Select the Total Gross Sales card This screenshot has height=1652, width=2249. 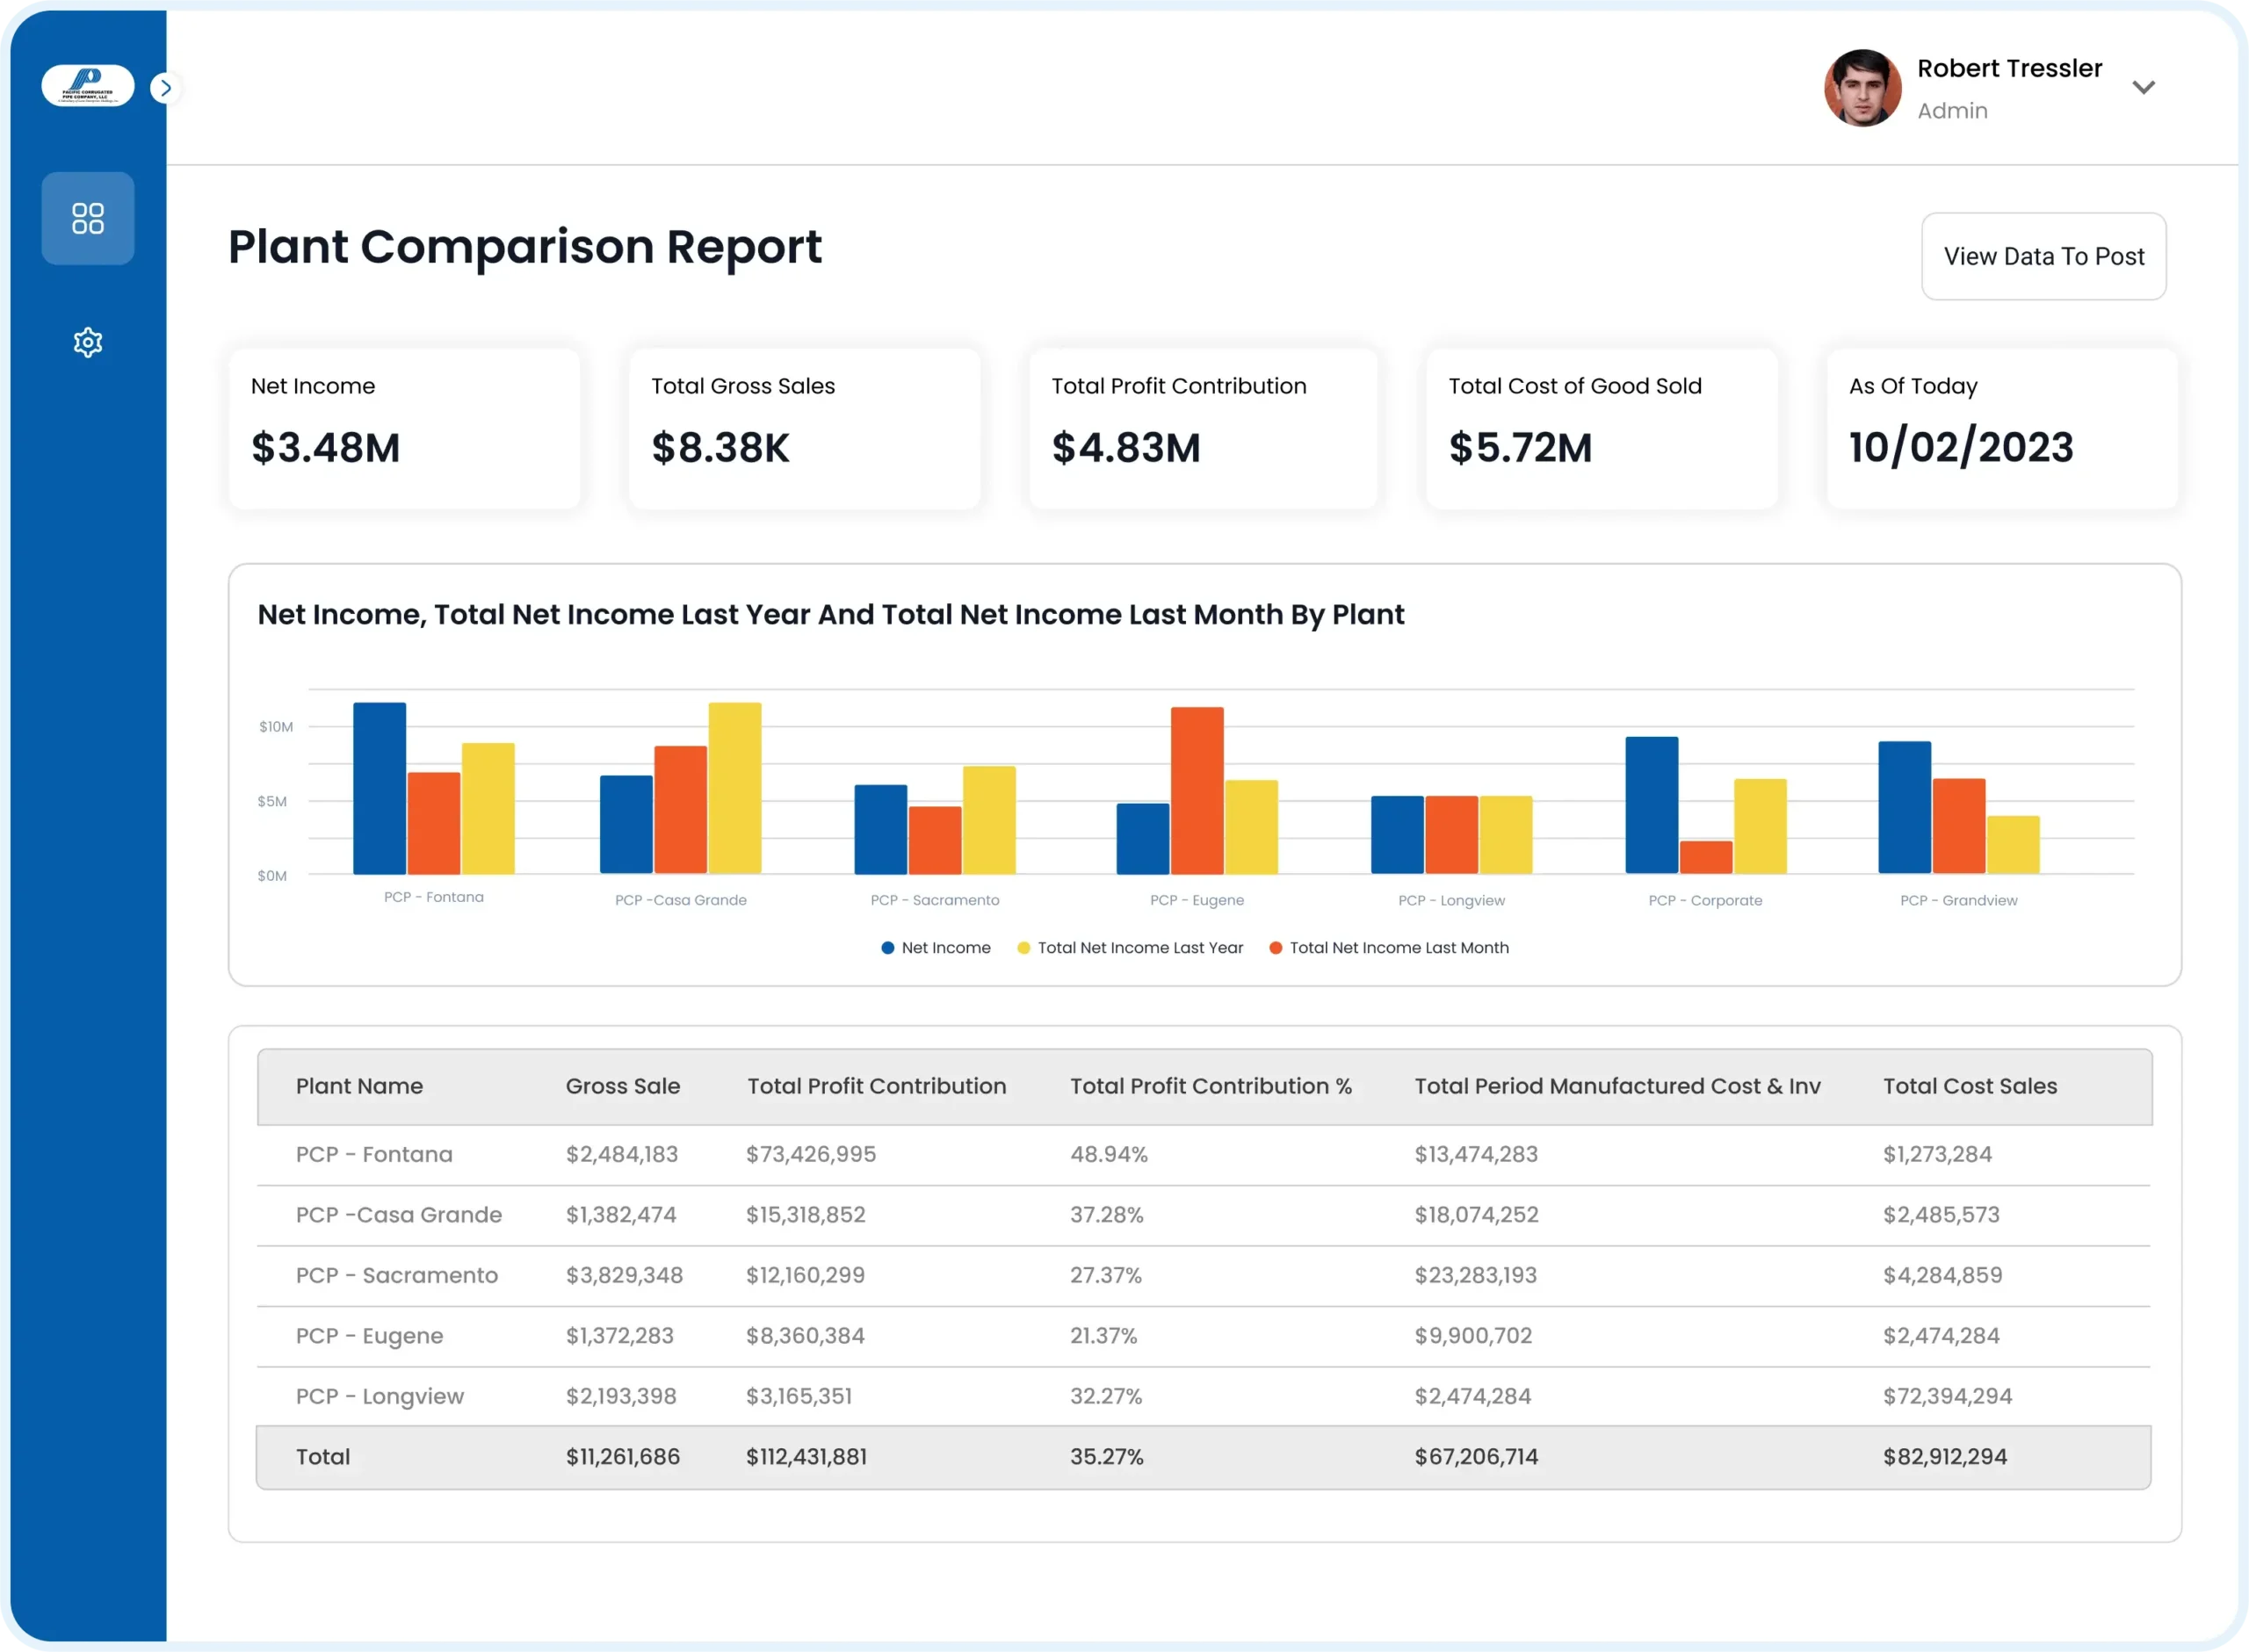click(805, 429)
